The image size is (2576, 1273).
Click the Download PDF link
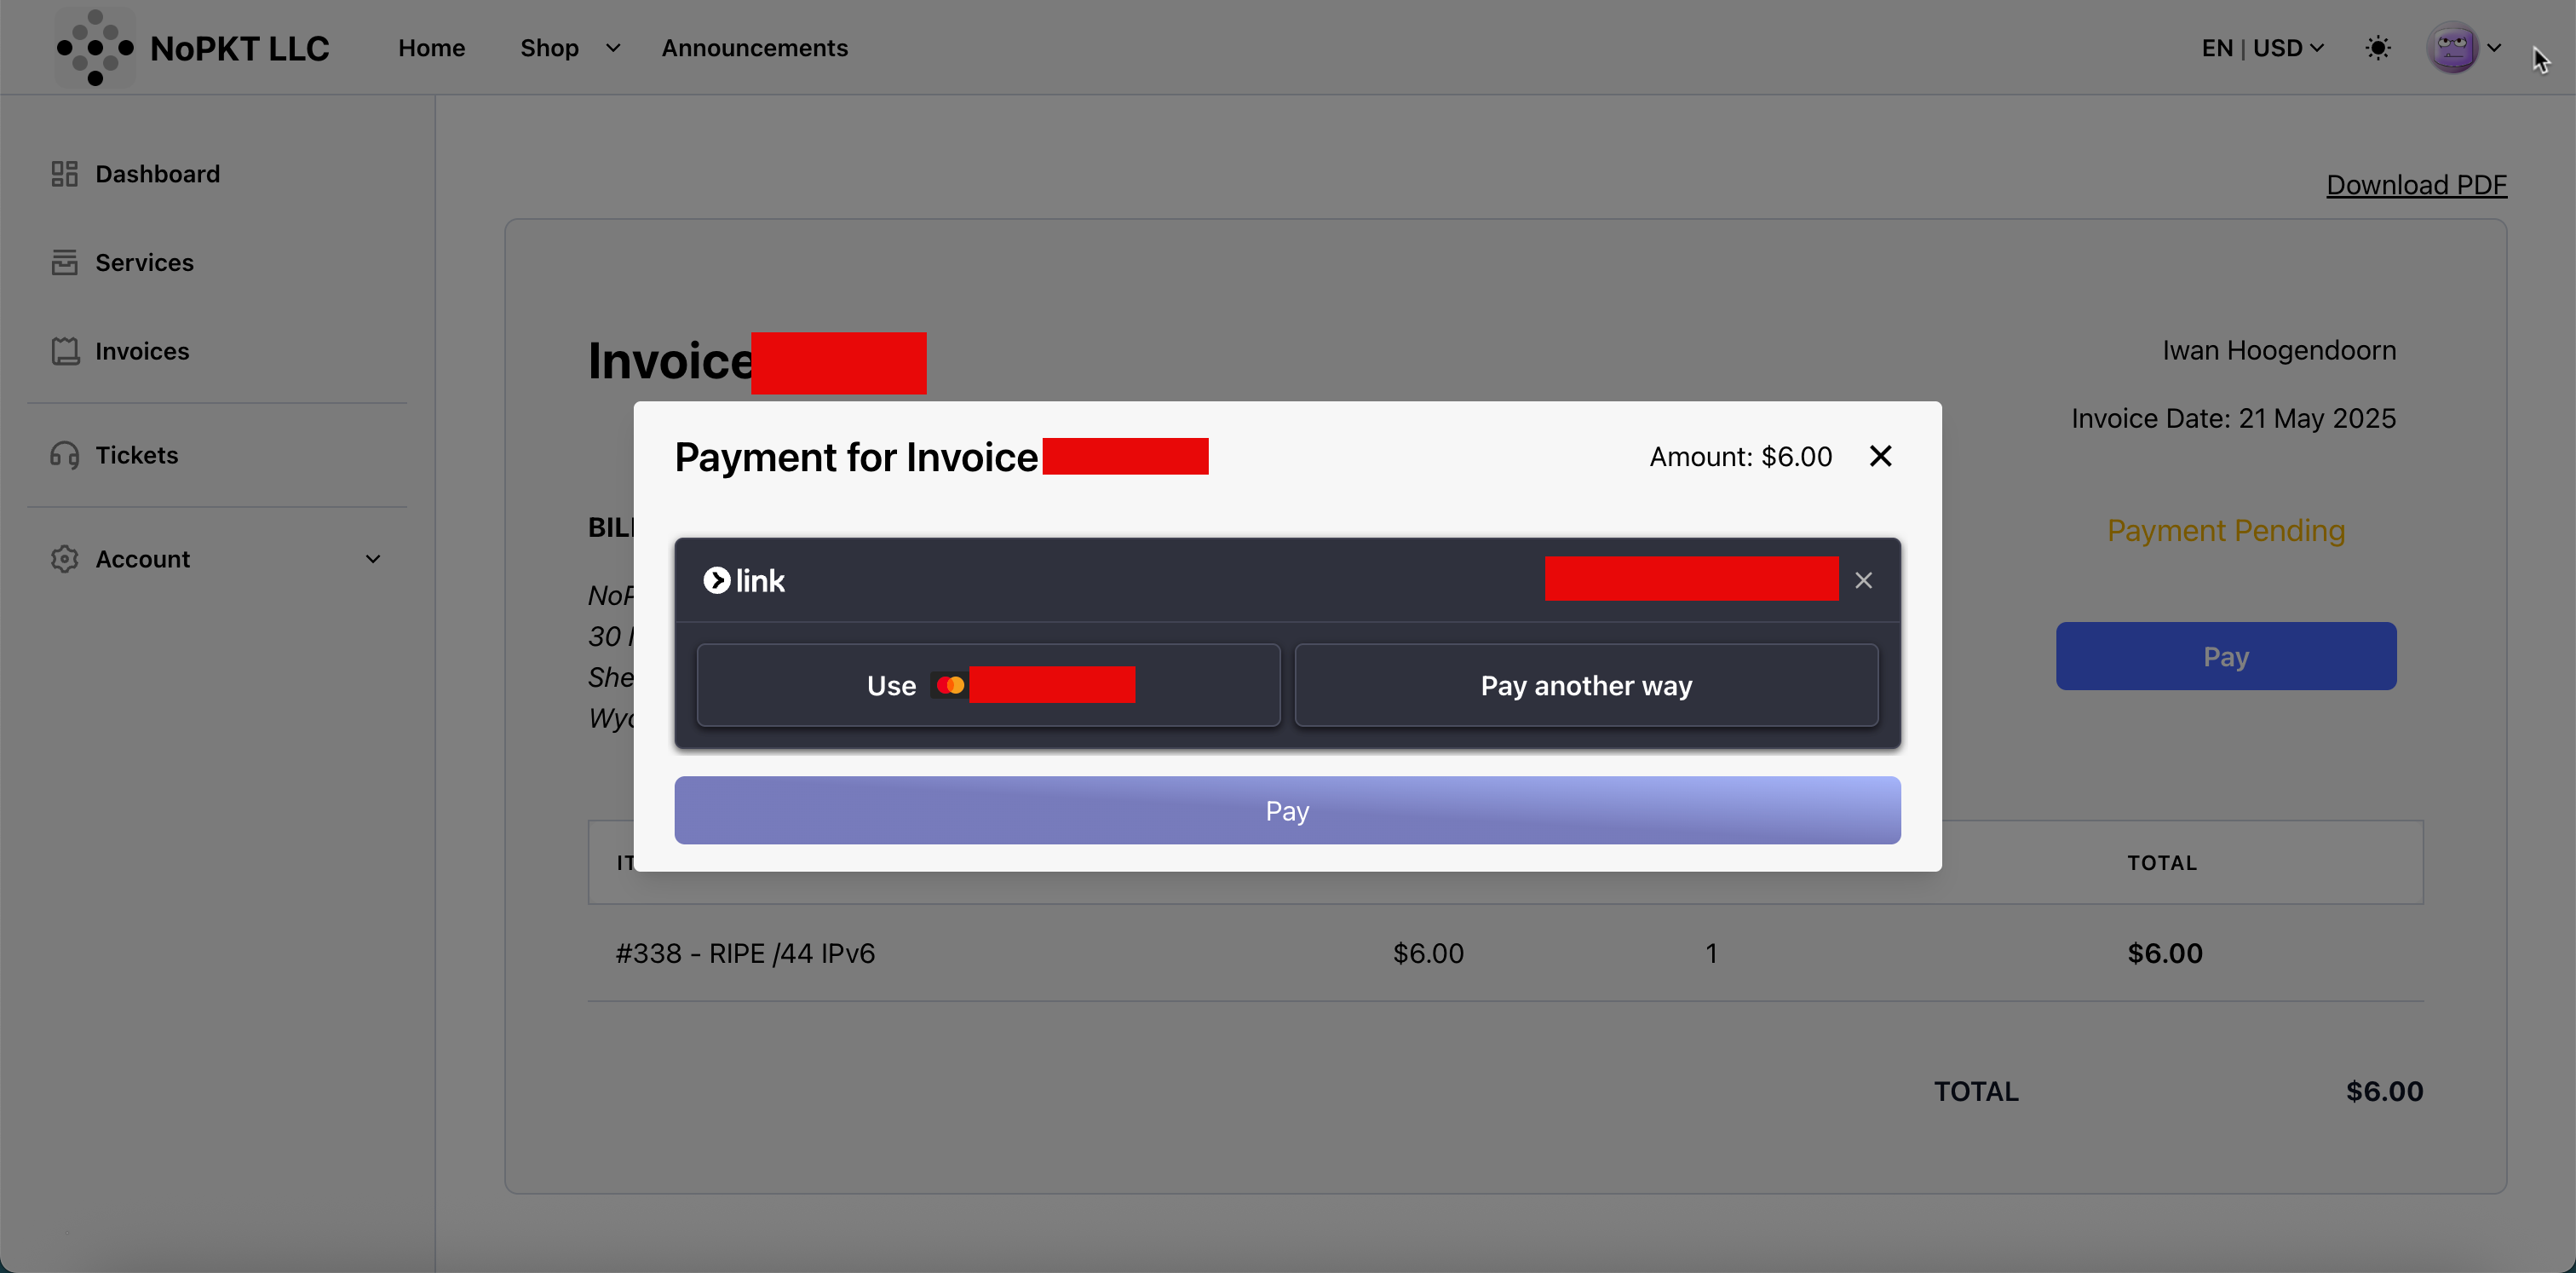coord(2416,185)
